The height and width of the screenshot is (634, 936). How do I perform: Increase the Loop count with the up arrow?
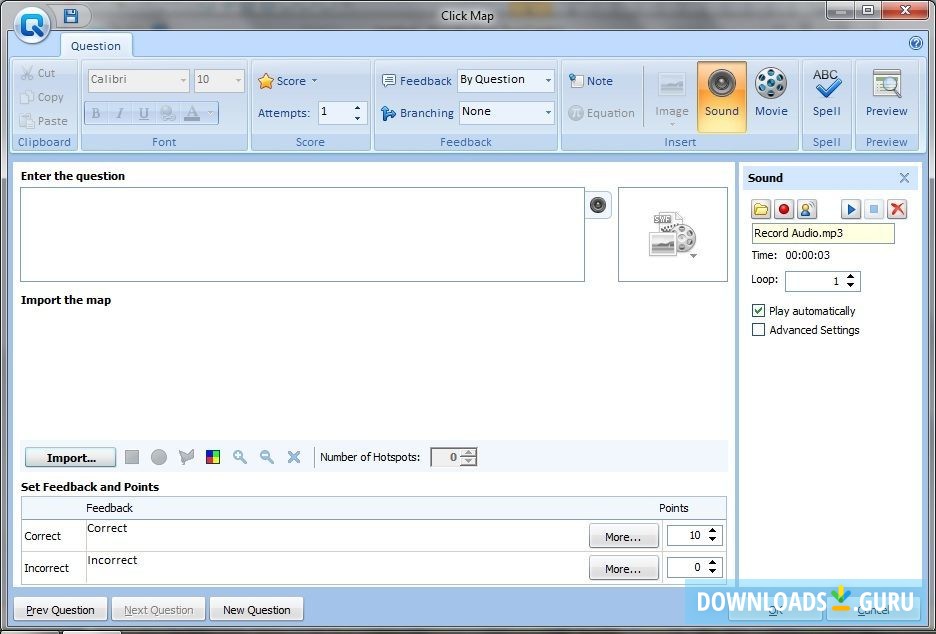pyautogui.click(x=851, y=276)
